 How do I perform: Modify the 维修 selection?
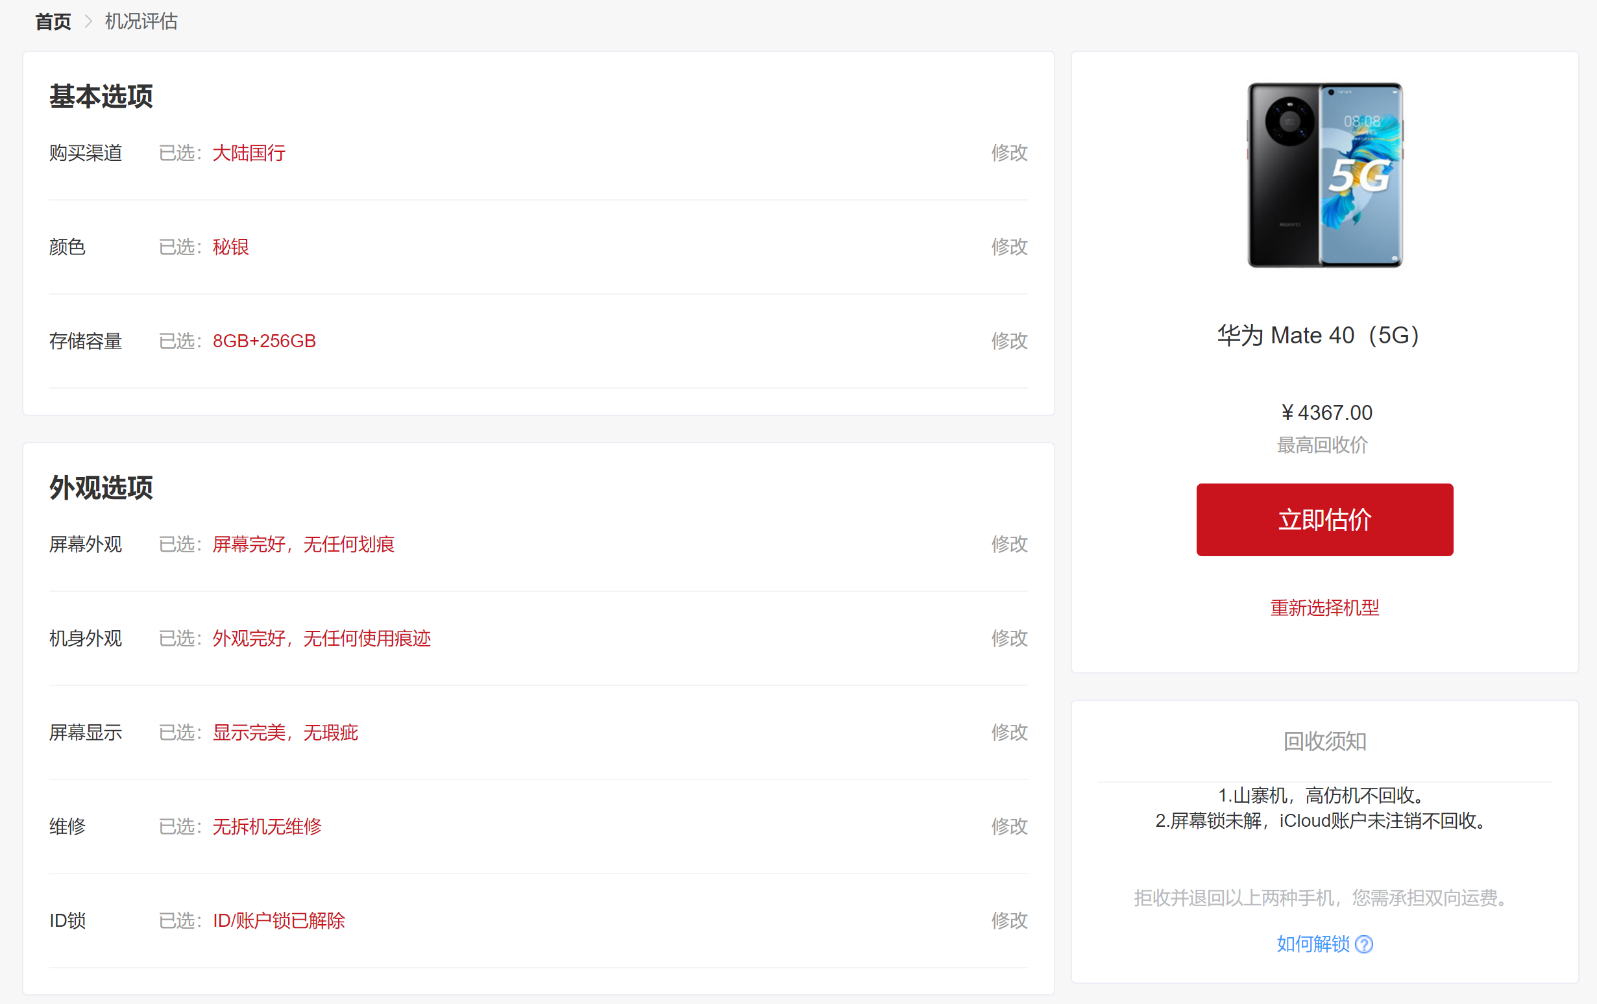pos(1009,826)
